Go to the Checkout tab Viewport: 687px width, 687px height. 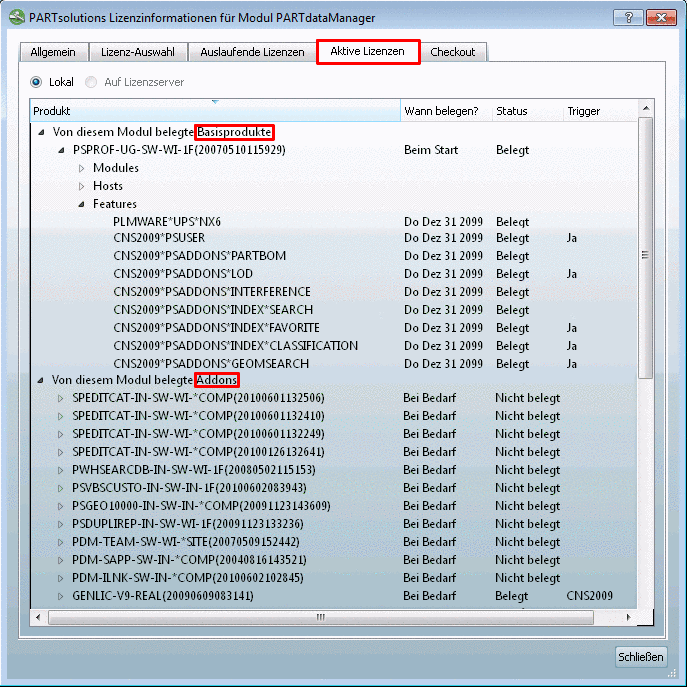[x=453, y=52]
